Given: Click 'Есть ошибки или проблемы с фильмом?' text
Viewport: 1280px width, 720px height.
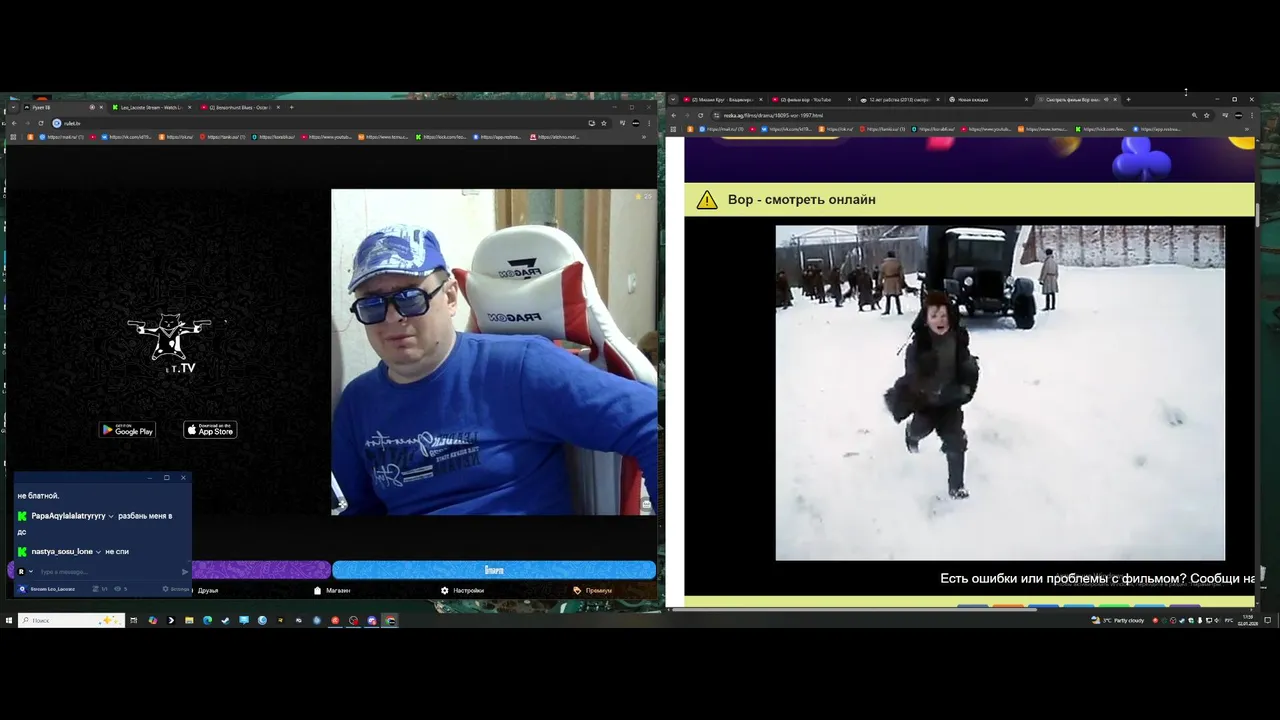Looking at the screenshot, I should point(1063,578).
